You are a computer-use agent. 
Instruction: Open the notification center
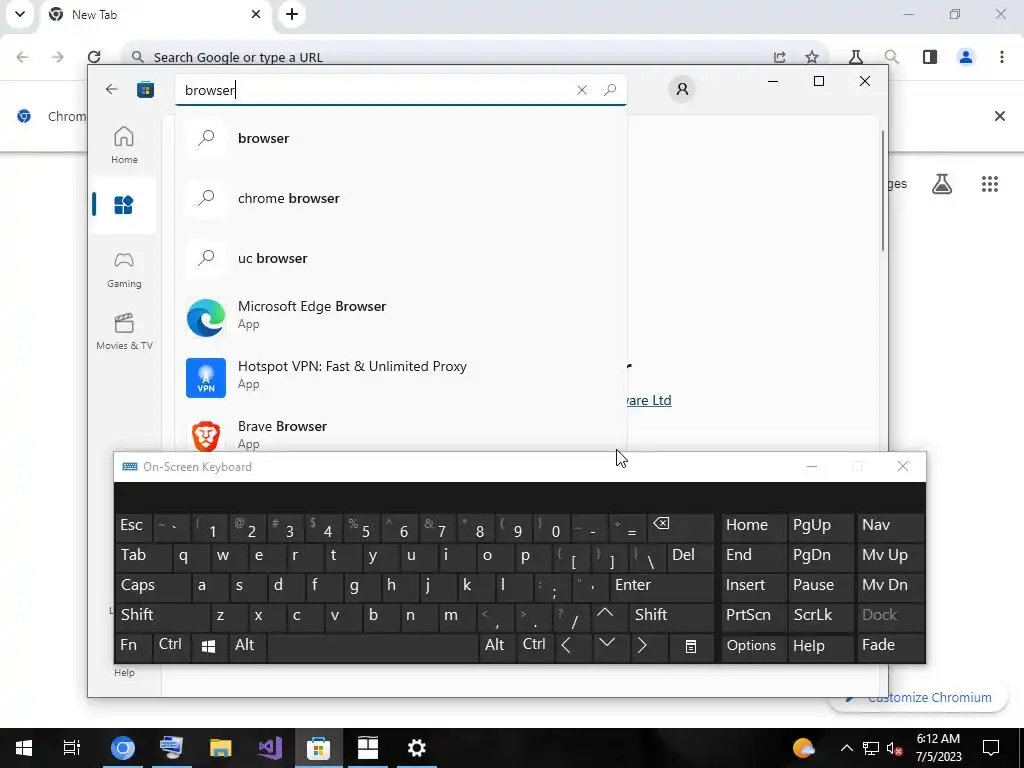[991, 748]
